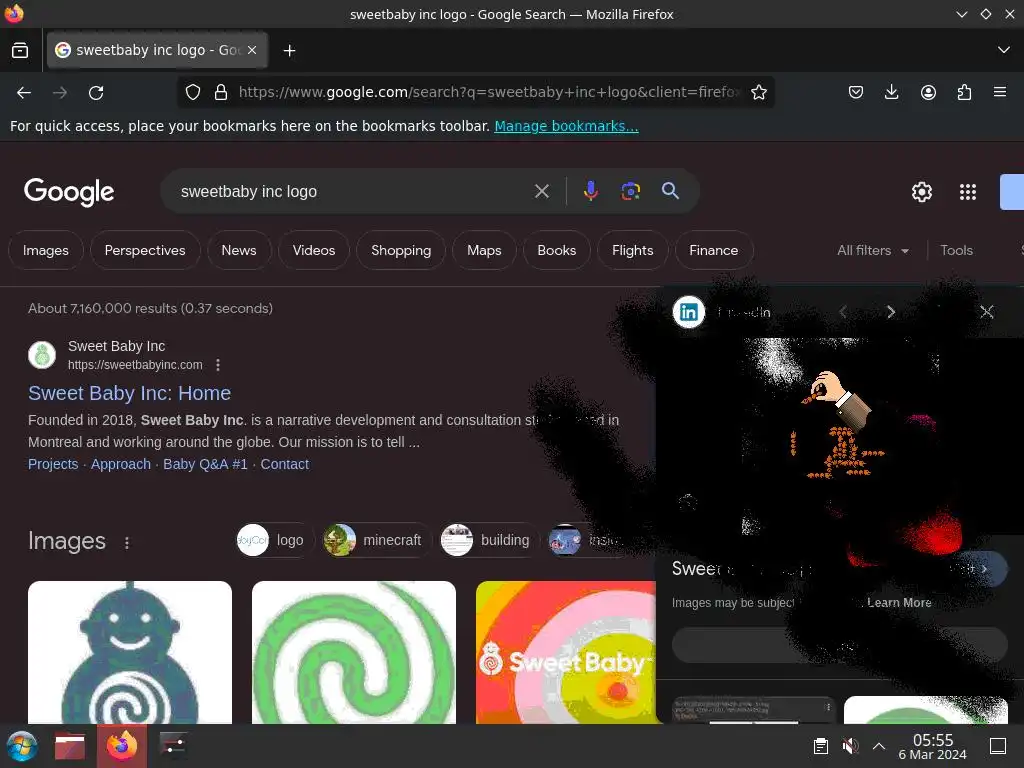
Task: Close the image preview side panel
Action: tap(987, 312)
